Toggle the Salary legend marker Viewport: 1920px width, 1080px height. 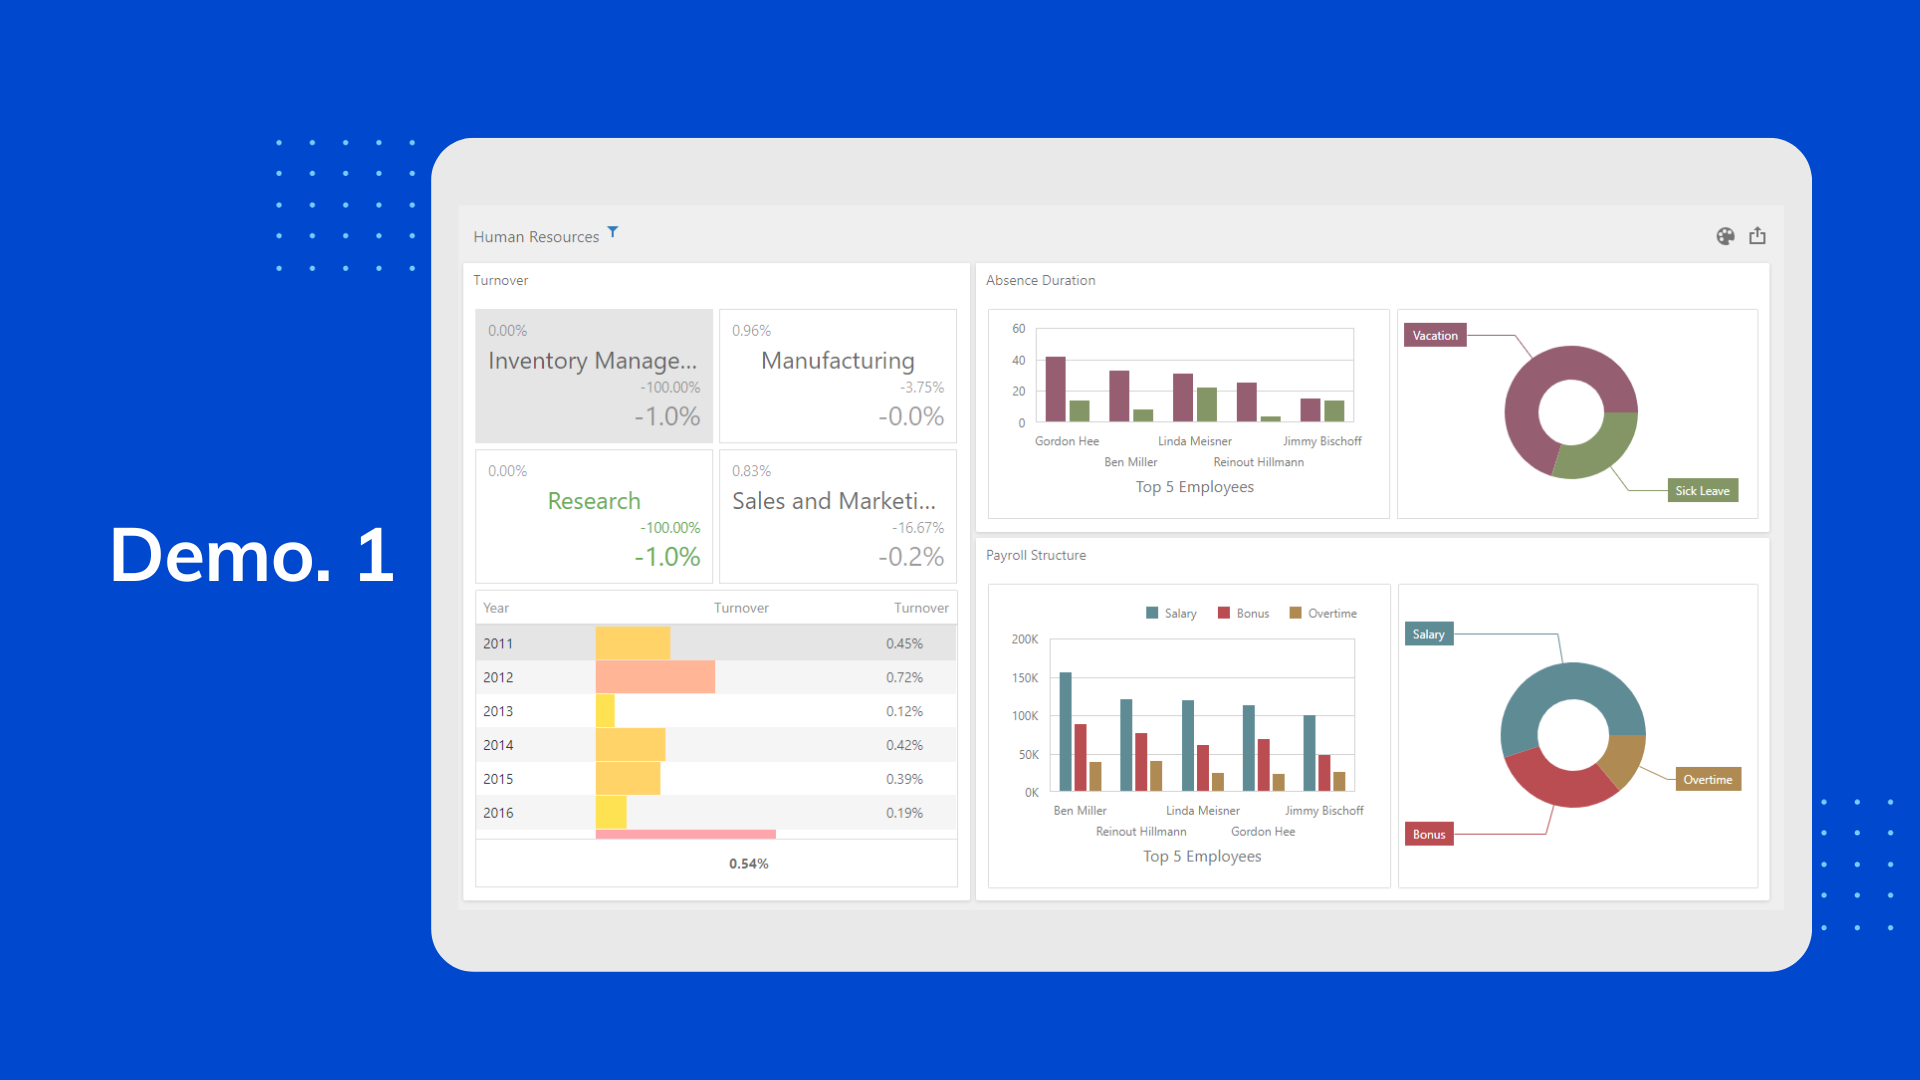coord(1152,613)
